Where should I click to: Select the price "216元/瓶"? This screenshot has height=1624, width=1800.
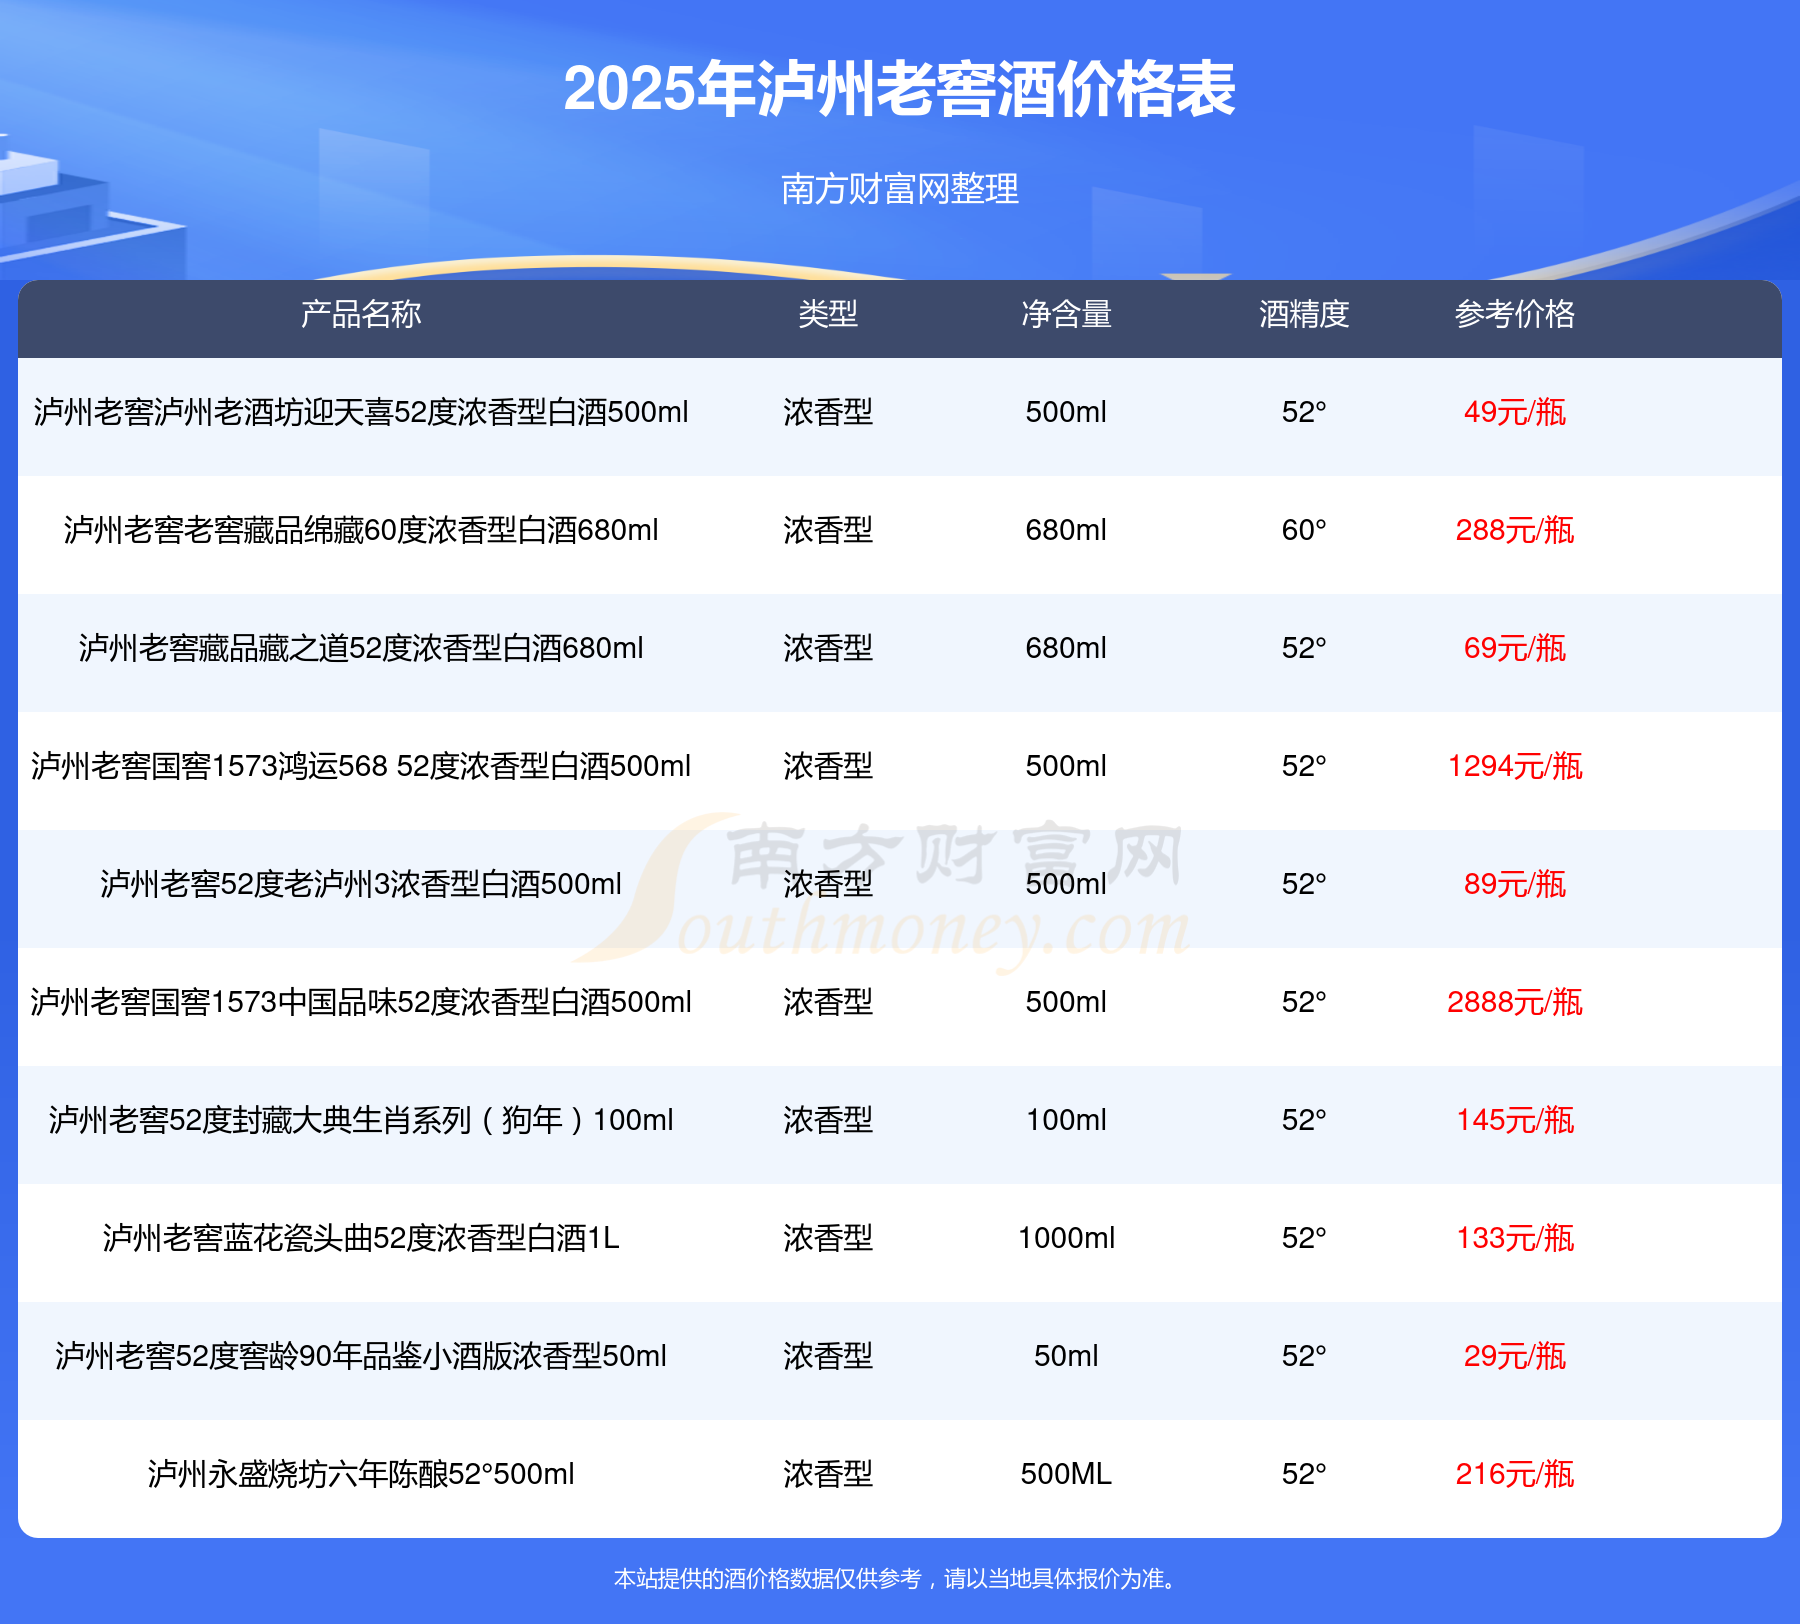[x=1515, y=1474]
